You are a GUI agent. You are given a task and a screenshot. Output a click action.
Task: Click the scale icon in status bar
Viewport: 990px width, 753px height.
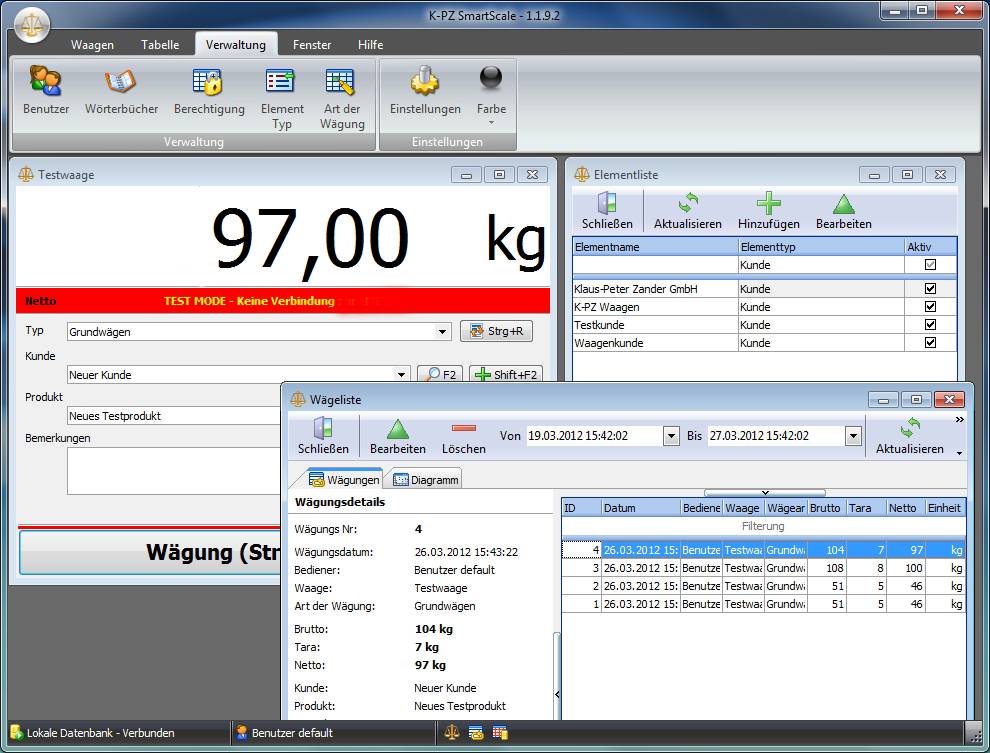pyautogui.click(x=452, y=733)
